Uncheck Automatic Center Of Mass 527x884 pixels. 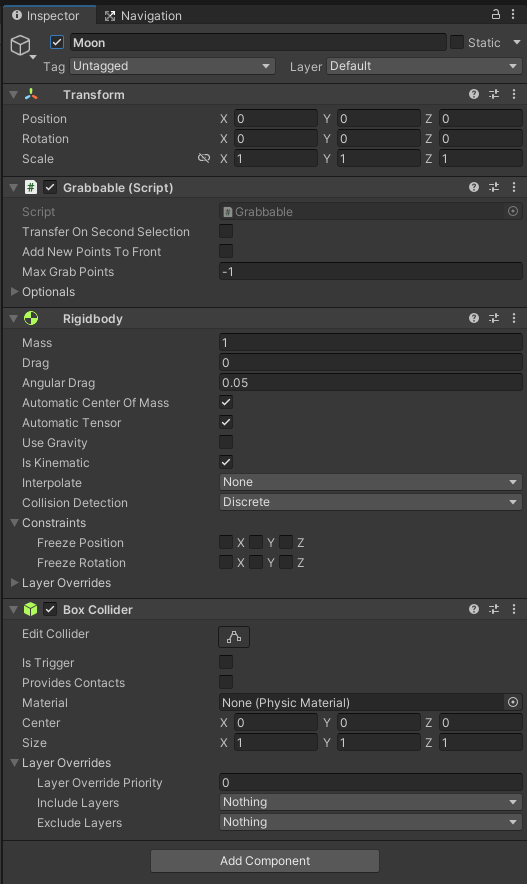[x=226, y=402]
